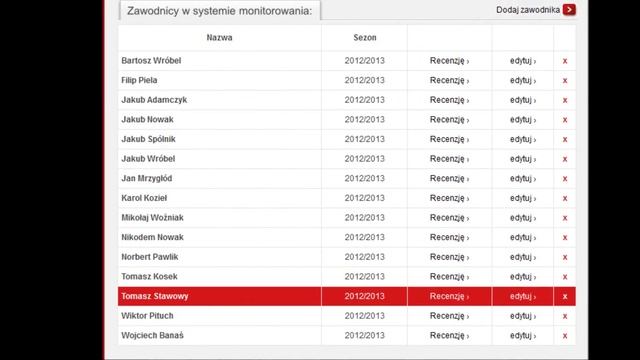View Recenzję of Jan Mrzygłód
Image resolution: width=640 pixels, height=360 pixels.
[449, 178]
